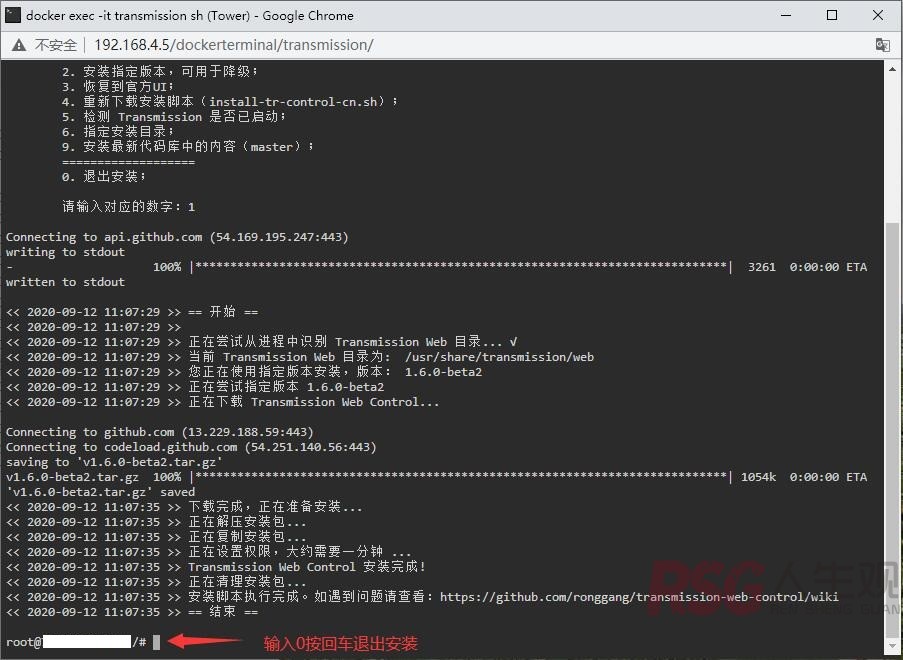Select text 'Connecting to api.github.com'
This screenshot has width=903, height=660.
(104, 237)
